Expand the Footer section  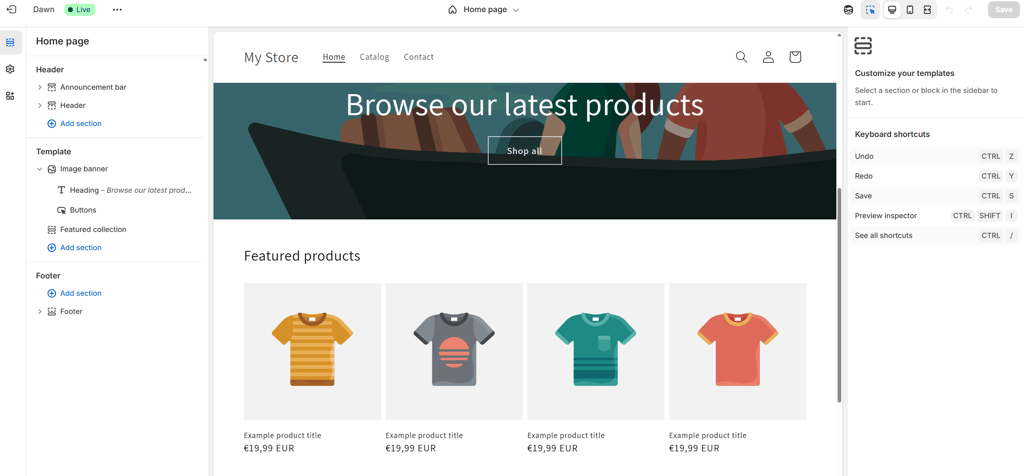pos(40,311)
